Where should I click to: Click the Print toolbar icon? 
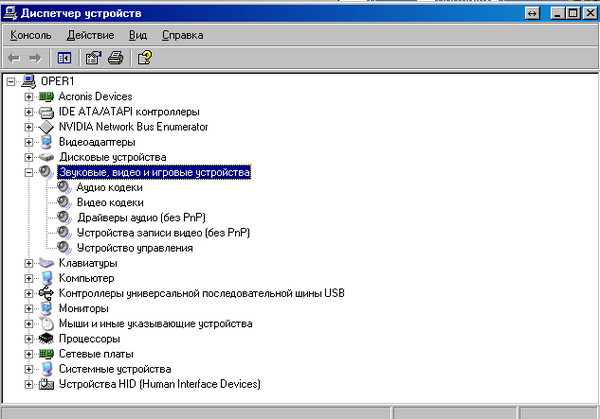tap(116, 58)
